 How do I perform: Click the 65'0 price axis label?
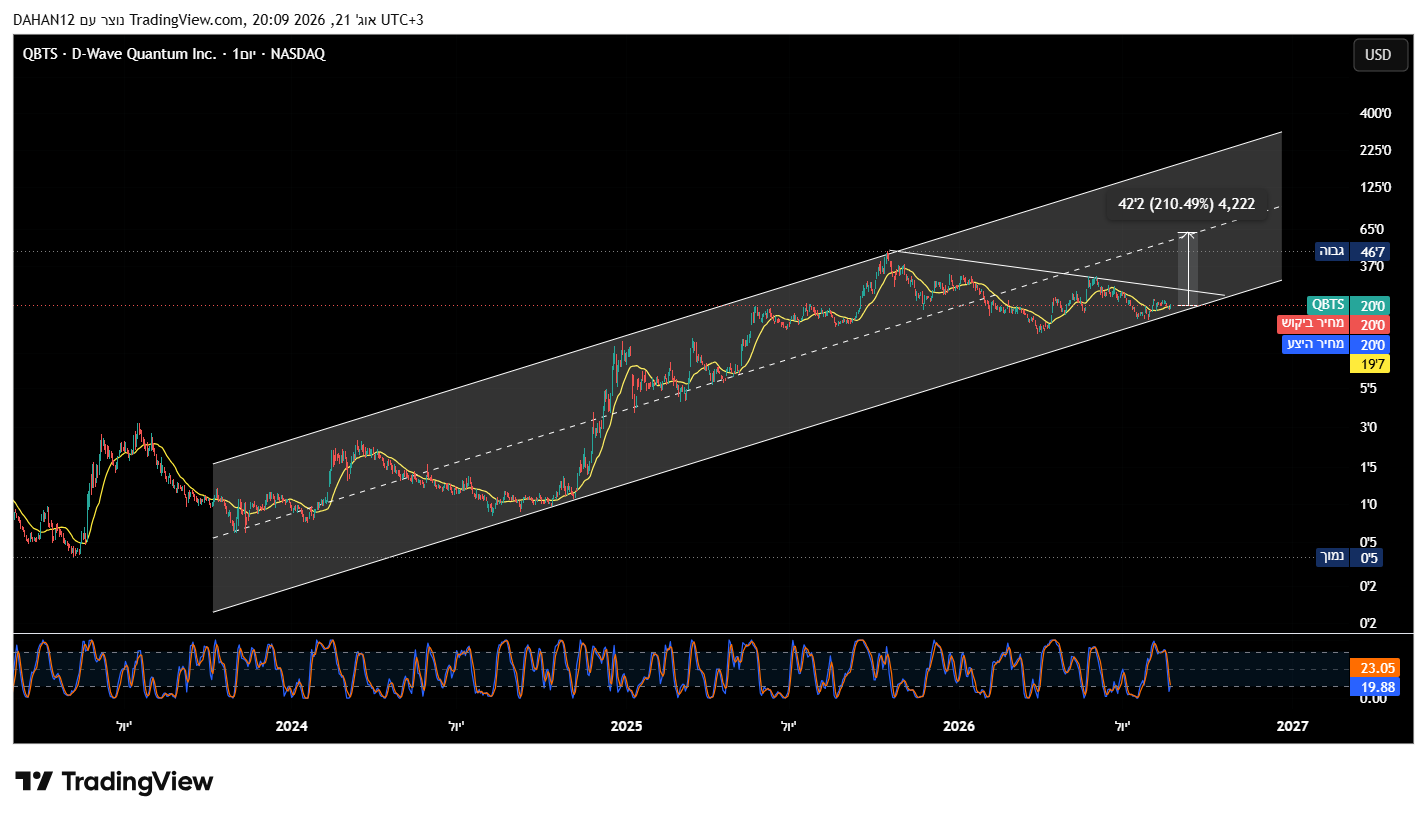pyautogui.click(x=1373, y=229)
